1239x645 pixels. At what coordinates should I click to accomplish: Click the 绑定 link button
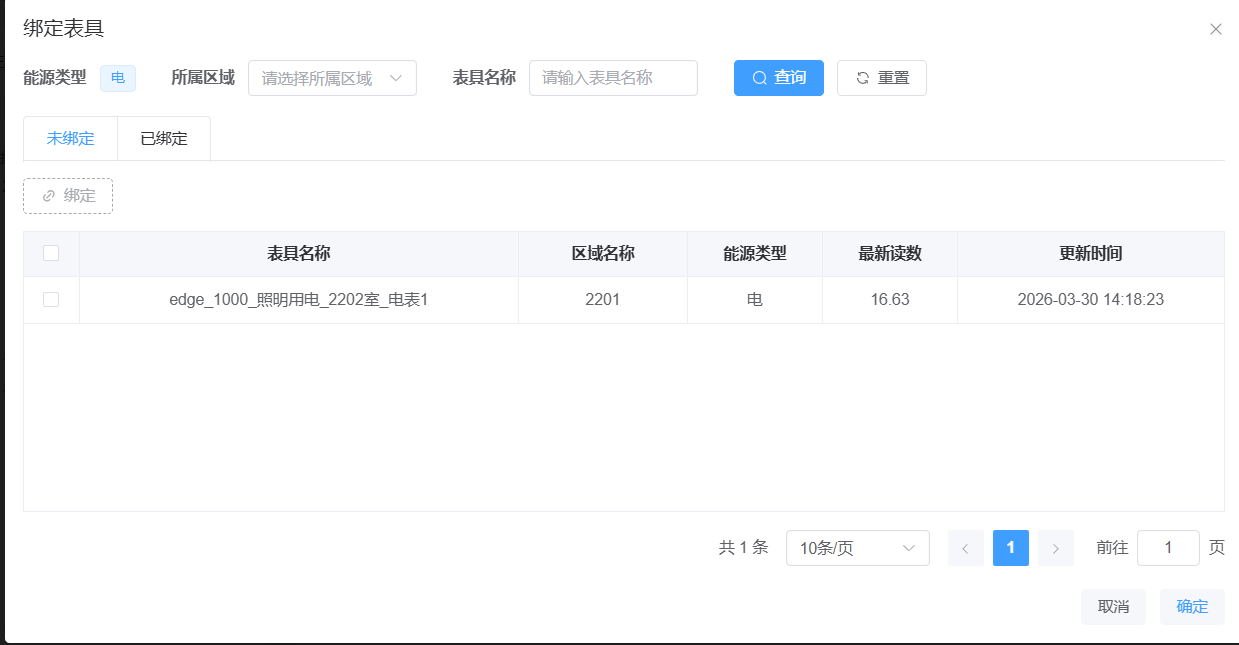(68, 196)
